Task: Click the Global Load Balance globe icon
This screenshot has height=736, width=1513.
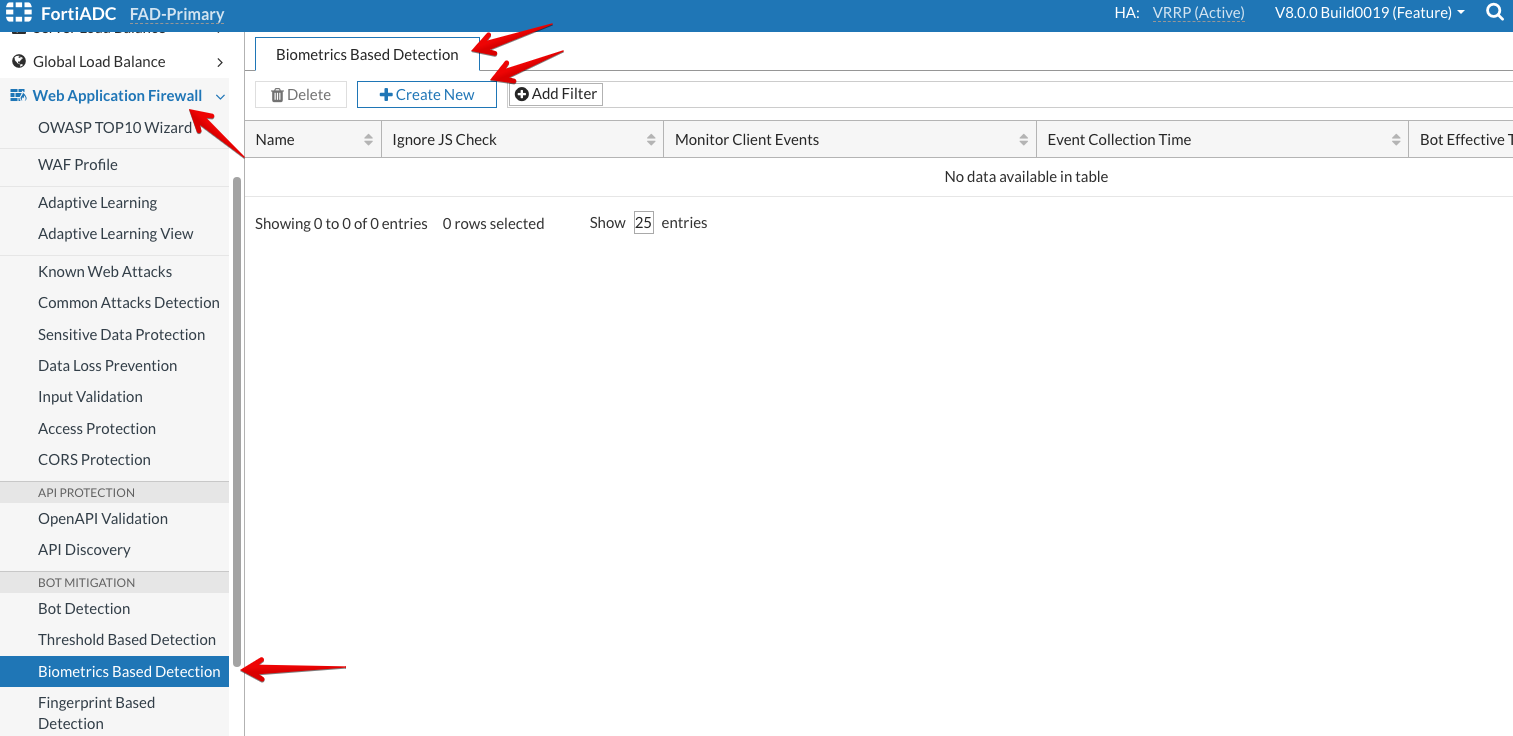Action: pyautogui.click(x=18, y=62)
